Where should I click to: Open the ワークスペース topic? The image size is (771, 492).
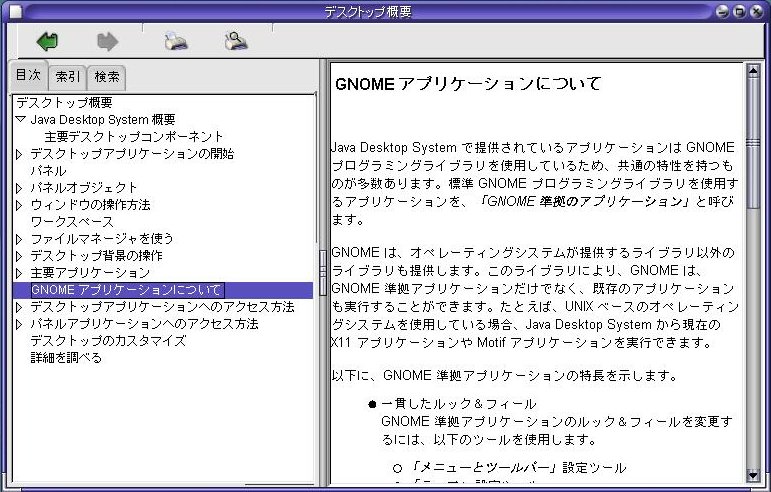[72, 222]
